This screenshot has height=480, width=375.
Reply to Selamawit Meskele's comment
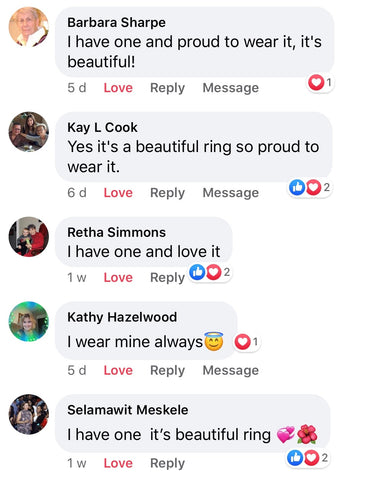click(167, 463)
